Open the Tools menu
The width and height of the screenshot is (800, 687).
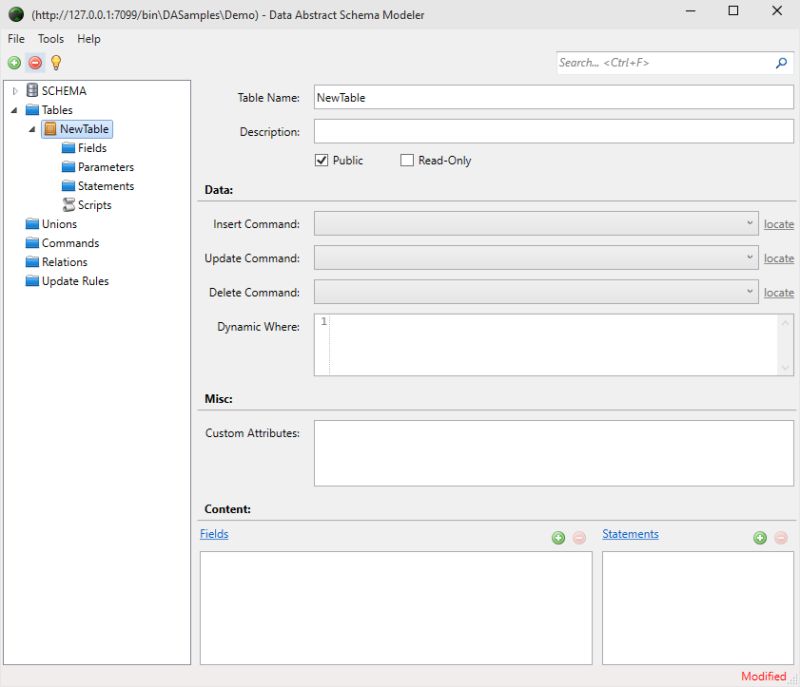tap(49, 38)
